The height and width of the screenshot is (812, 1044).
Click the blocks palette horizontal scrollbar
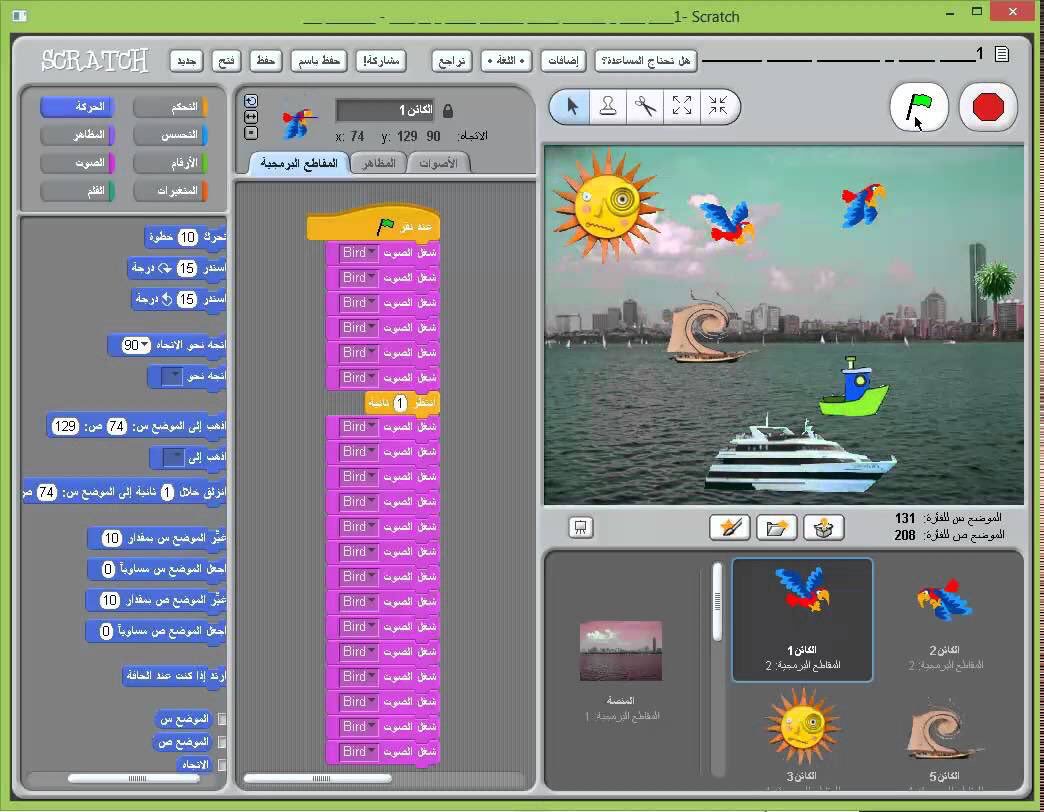(x=133, y=778)
